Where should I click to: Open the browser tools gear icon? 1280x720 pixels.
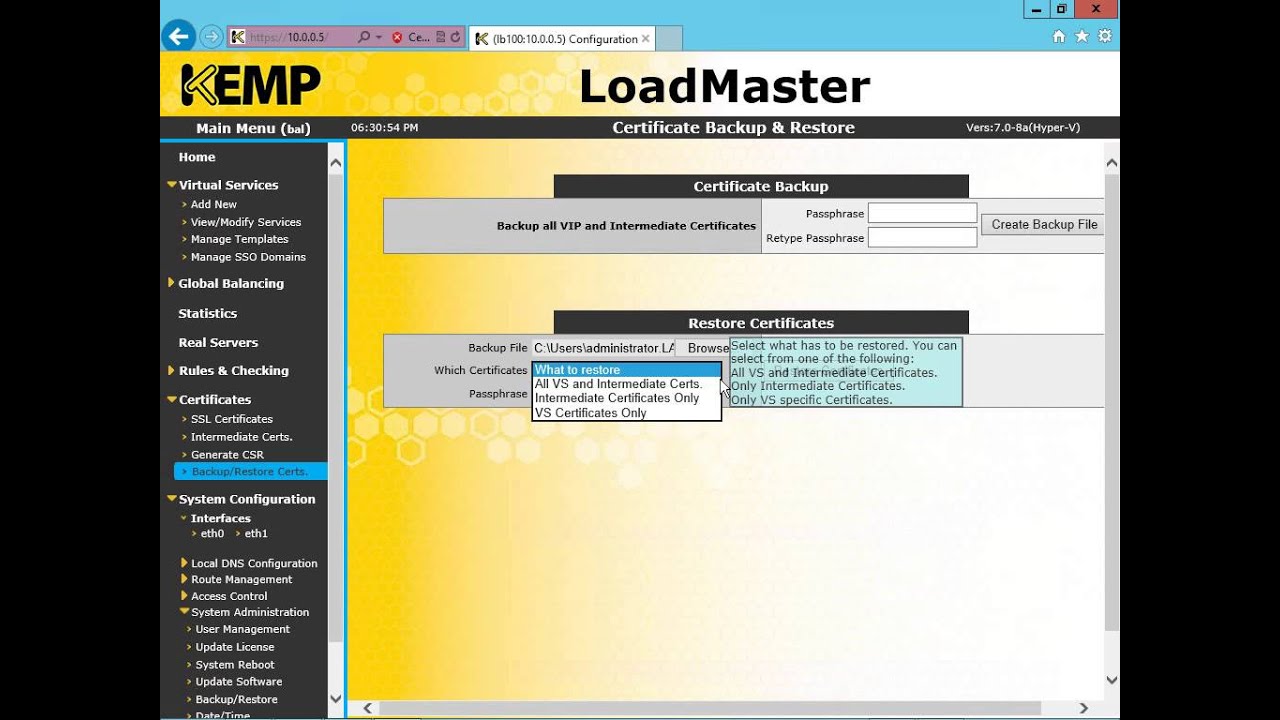tap(1105, 36)
